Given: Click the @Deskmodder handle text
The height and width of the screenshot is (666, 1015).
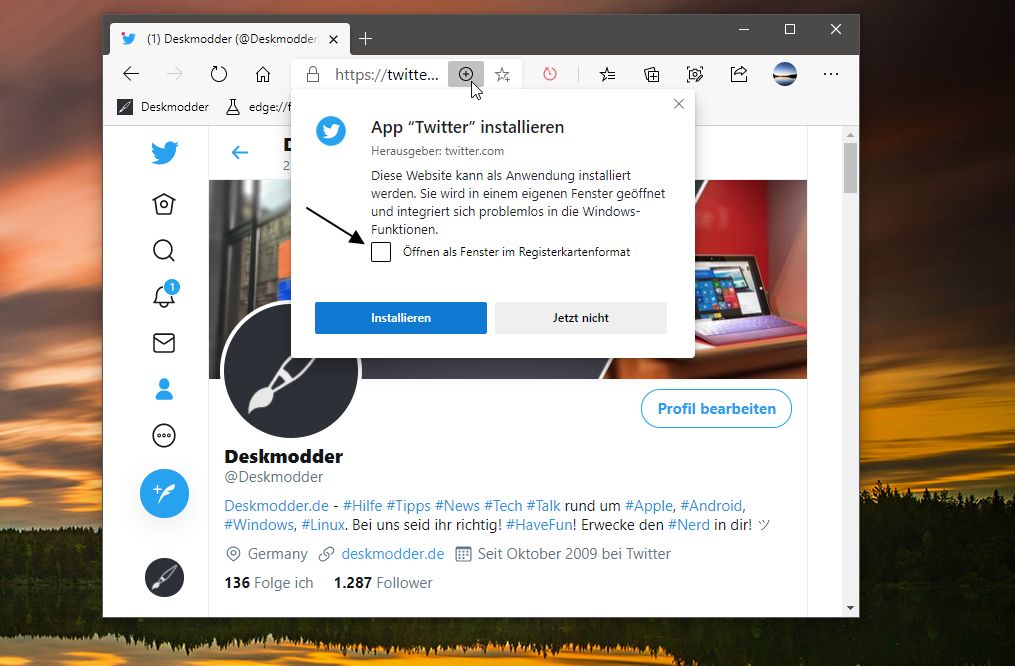Looking at the screenshot, I should 273,477.
